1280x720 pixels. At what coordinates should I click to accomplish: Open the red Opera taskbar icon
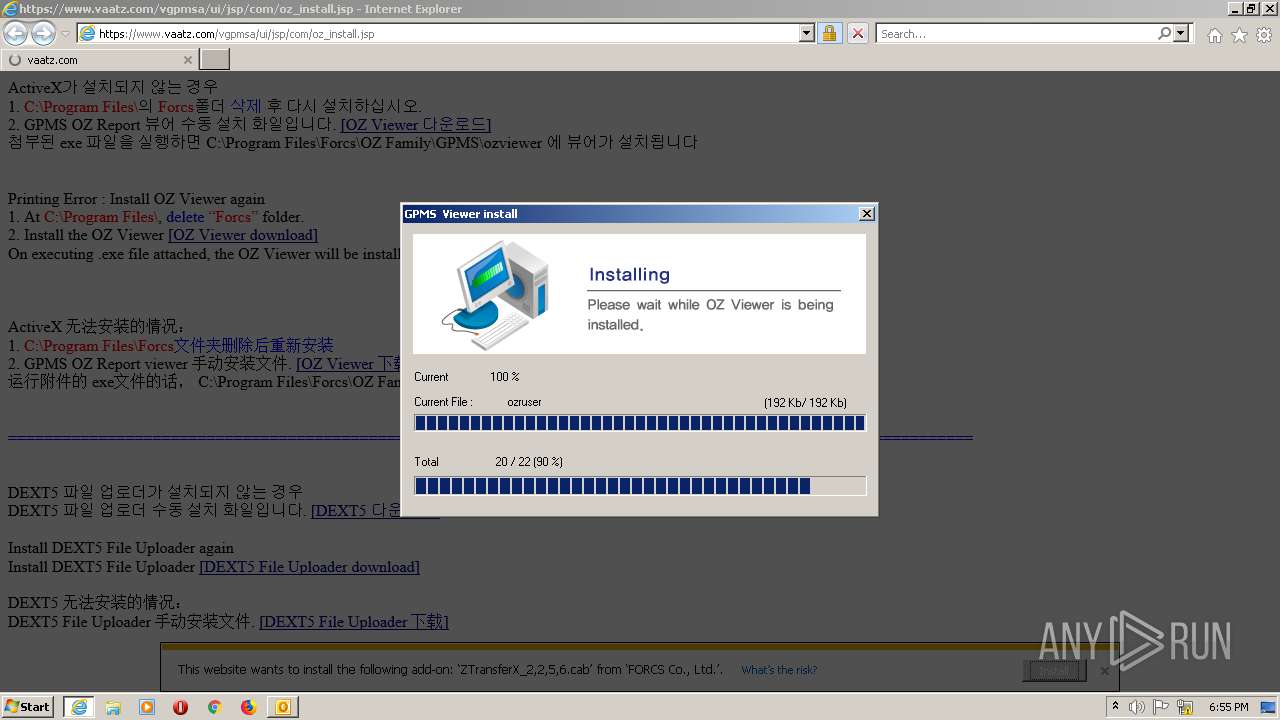coord(181,707)
